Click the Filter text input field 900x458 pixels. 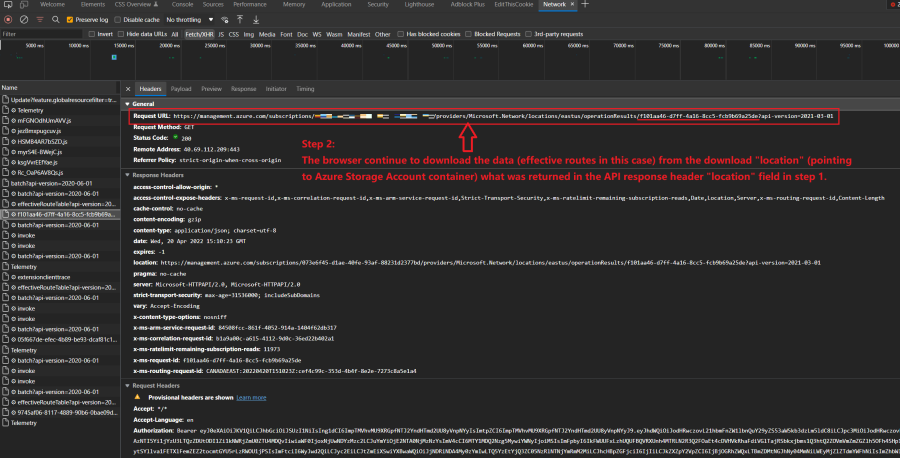tap(40, 34)
